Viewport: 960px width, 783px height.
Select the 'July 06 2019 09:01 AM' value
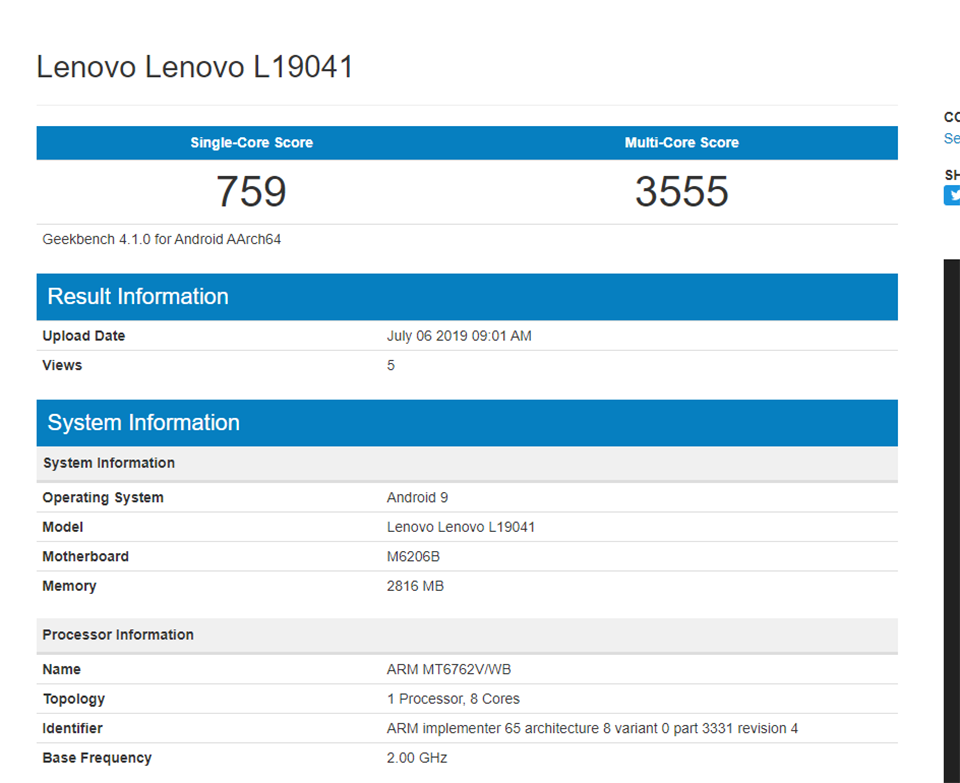pyautogui.click(x=459, y=336)
